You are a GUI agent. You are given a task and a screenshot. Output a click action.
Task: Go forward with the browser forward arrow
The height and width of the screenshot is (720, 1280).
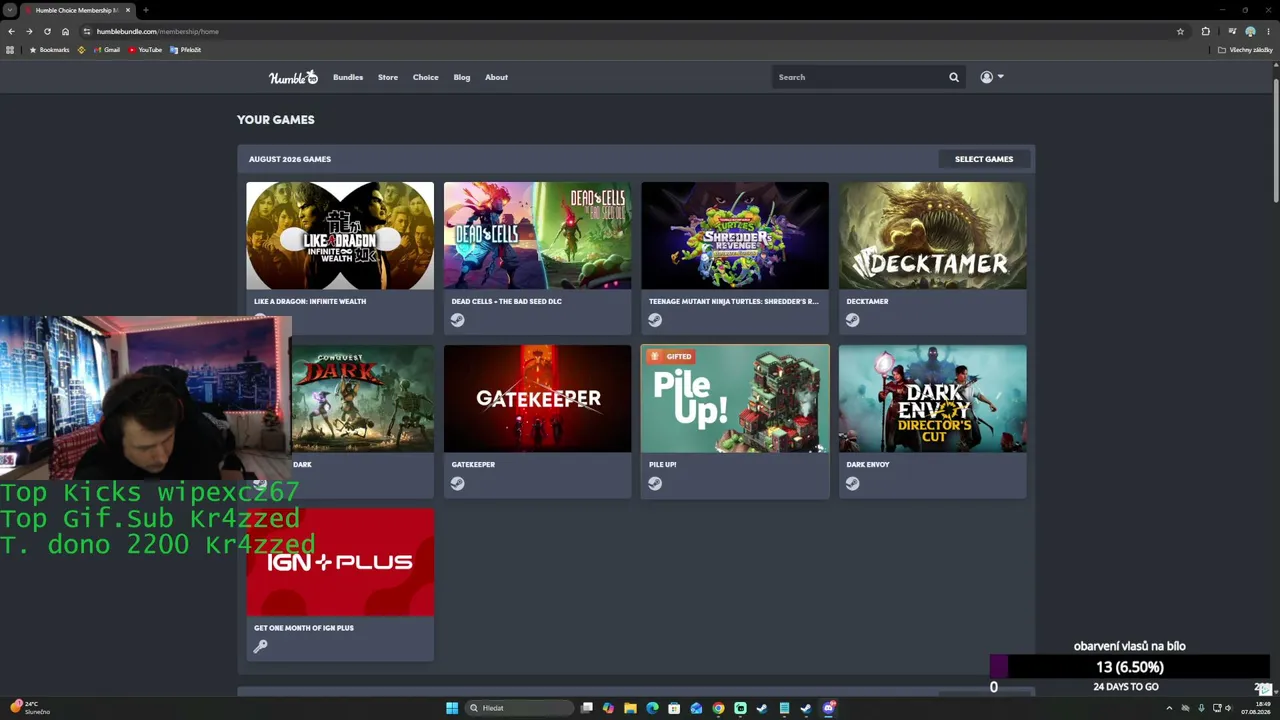[x=29, y=31]
